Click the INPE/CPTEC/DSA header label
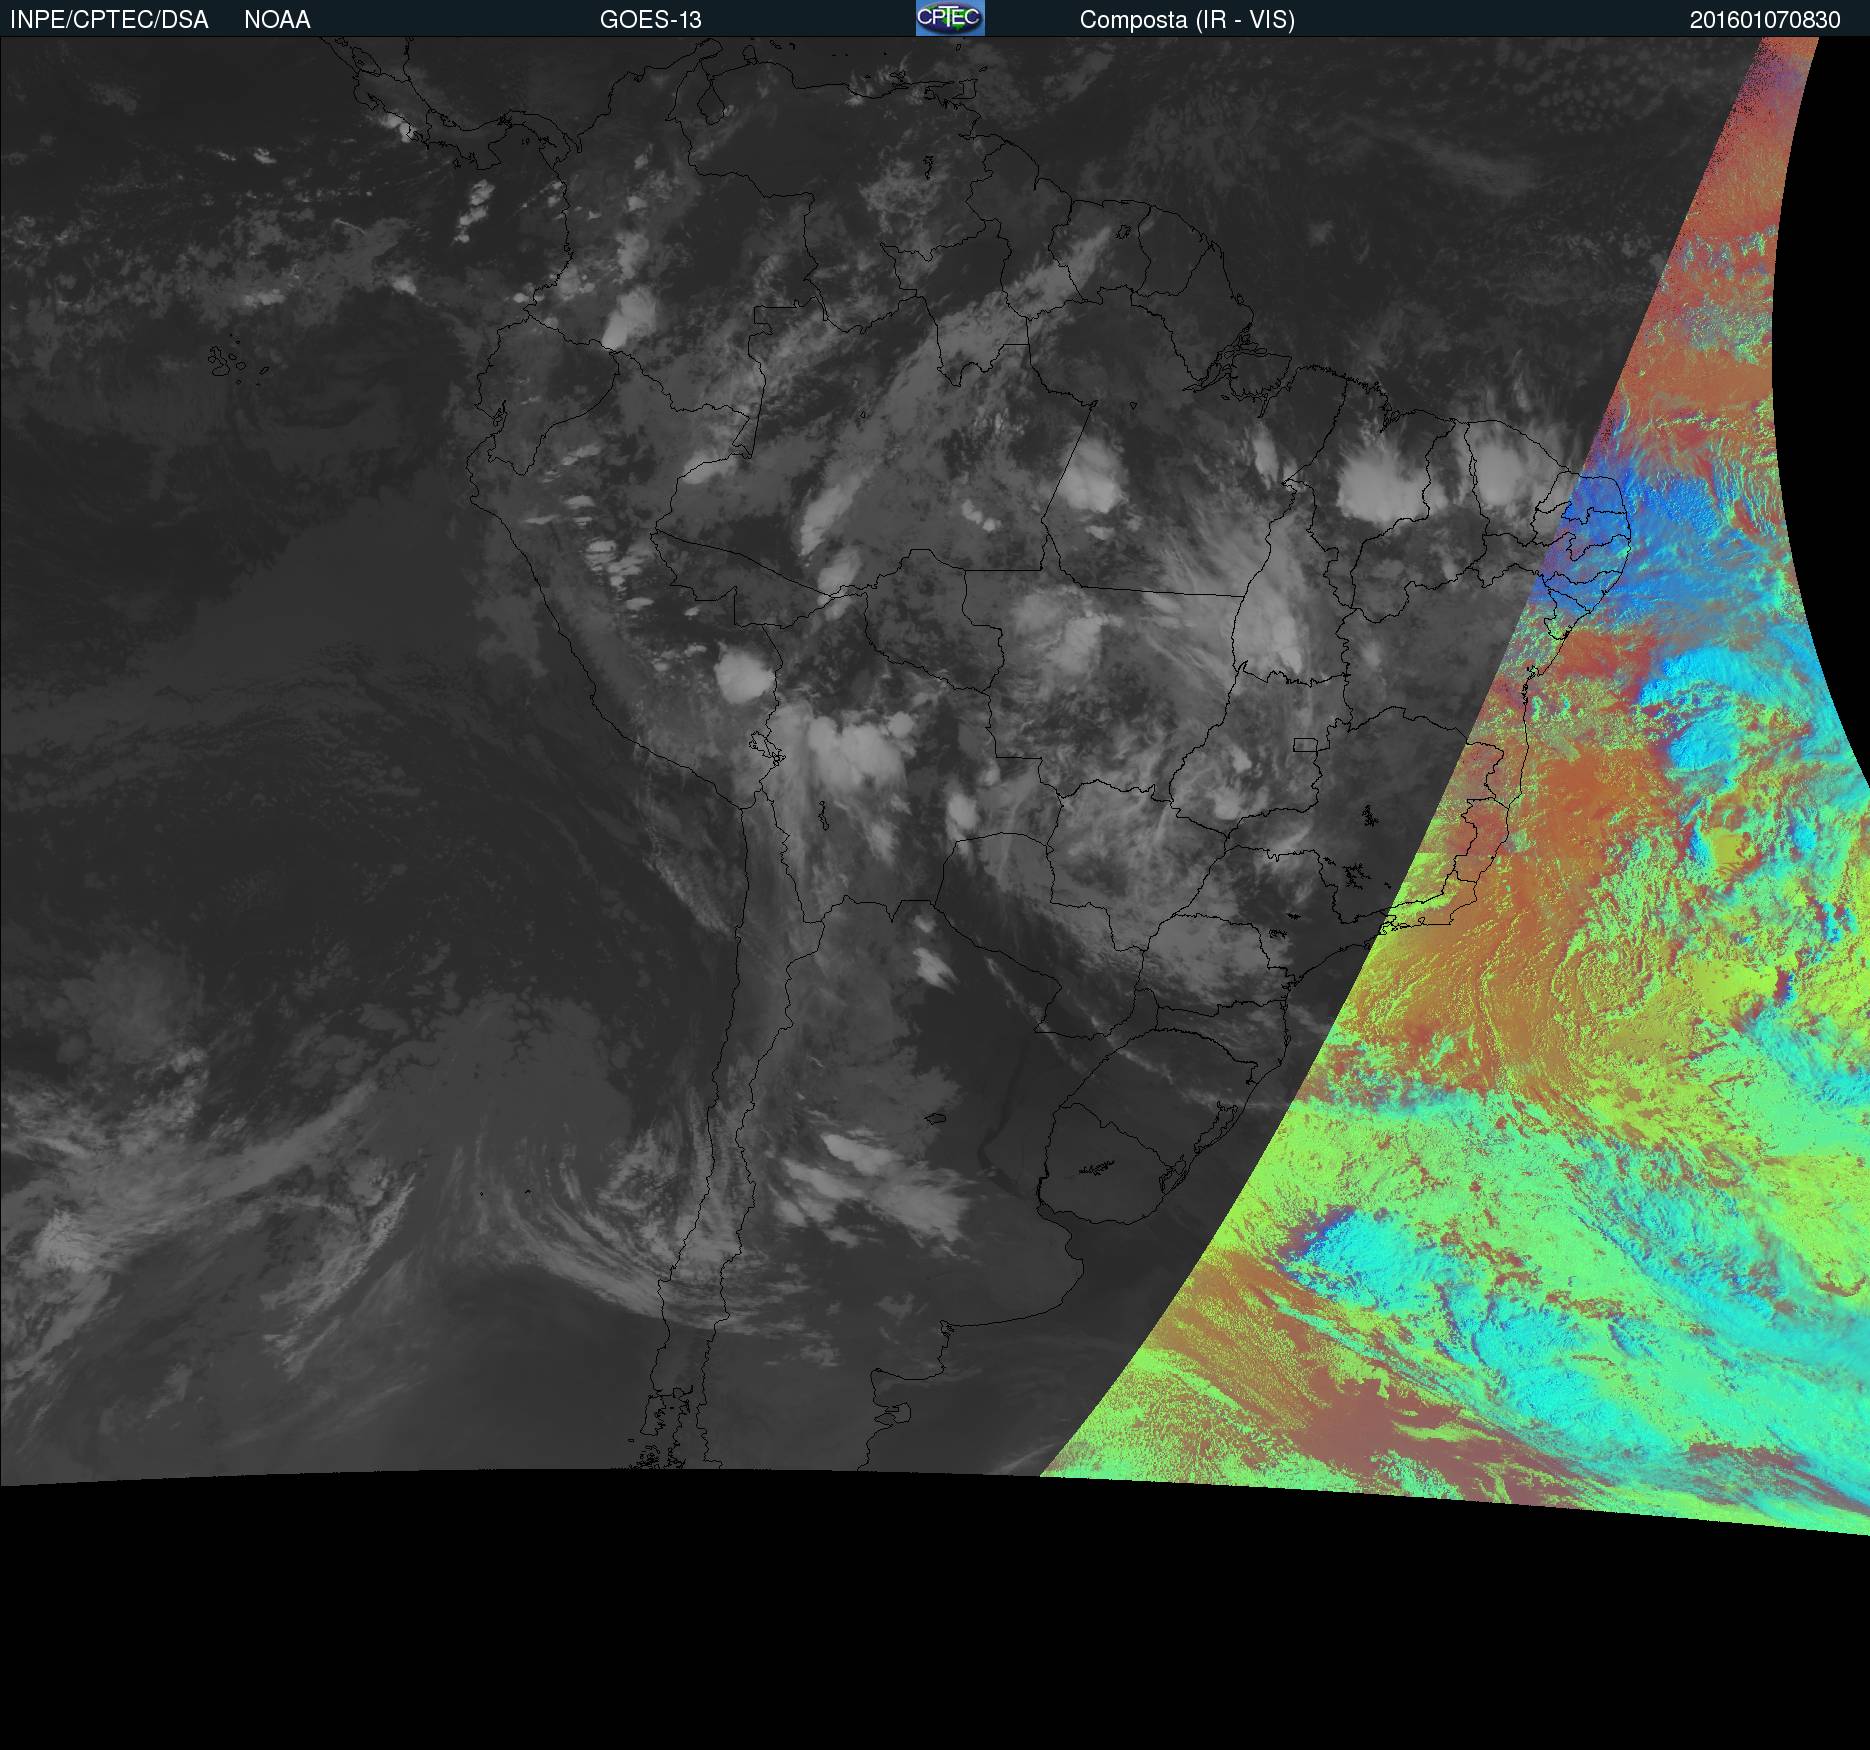The image size is (1870, 1750). click(109, 20)
